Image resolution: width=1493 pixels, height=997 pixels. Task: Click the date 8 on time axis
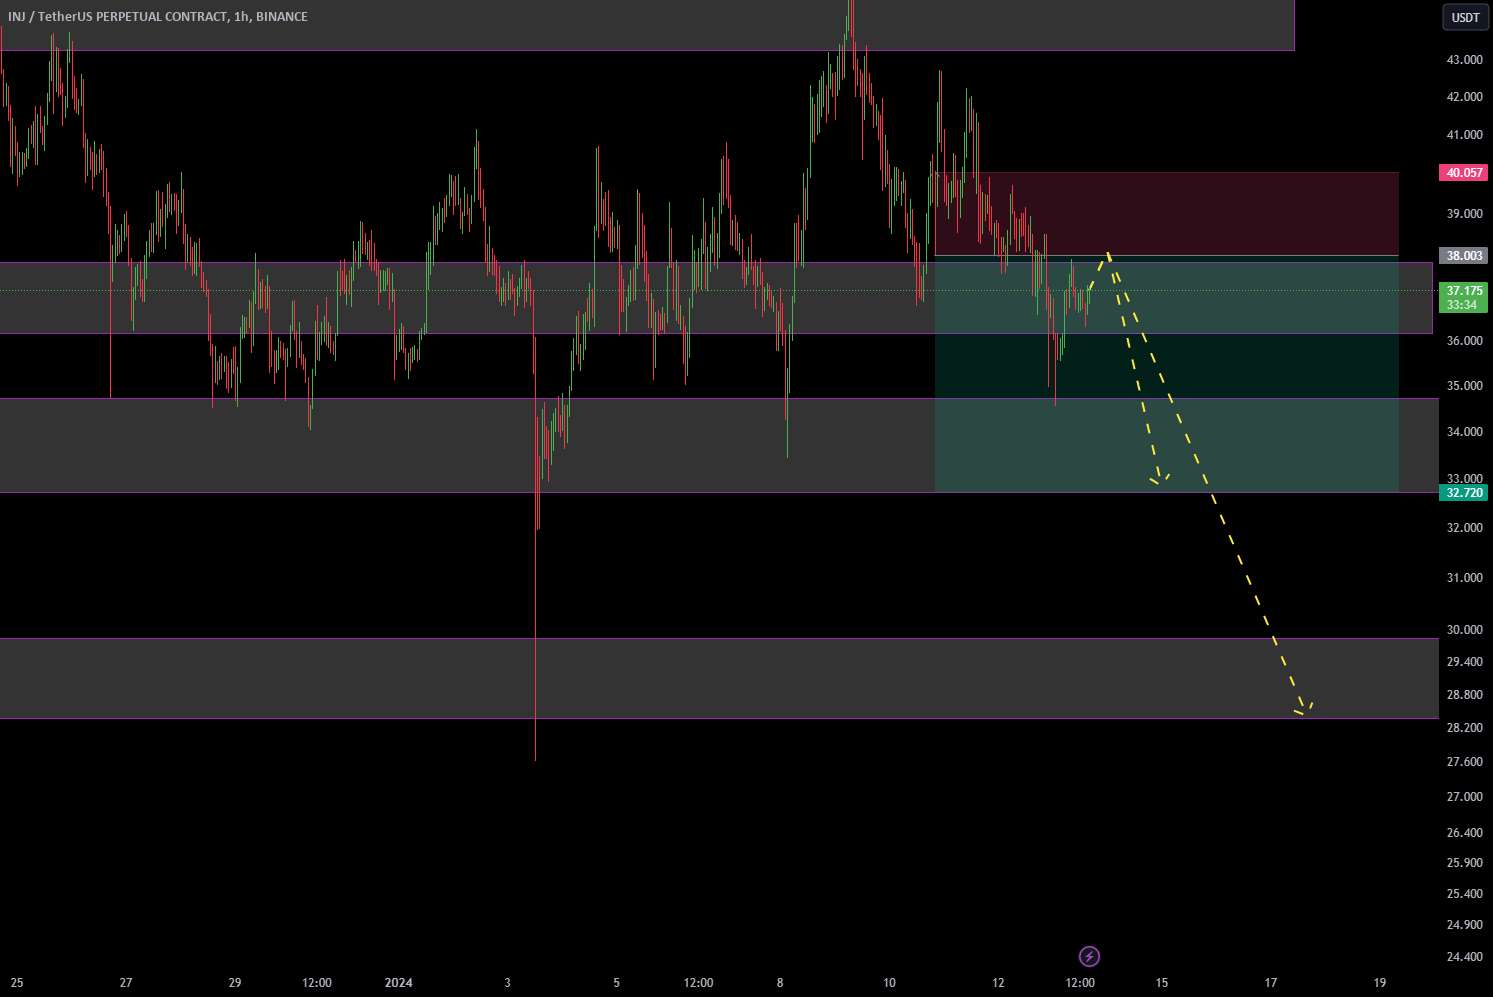[780, 983]
